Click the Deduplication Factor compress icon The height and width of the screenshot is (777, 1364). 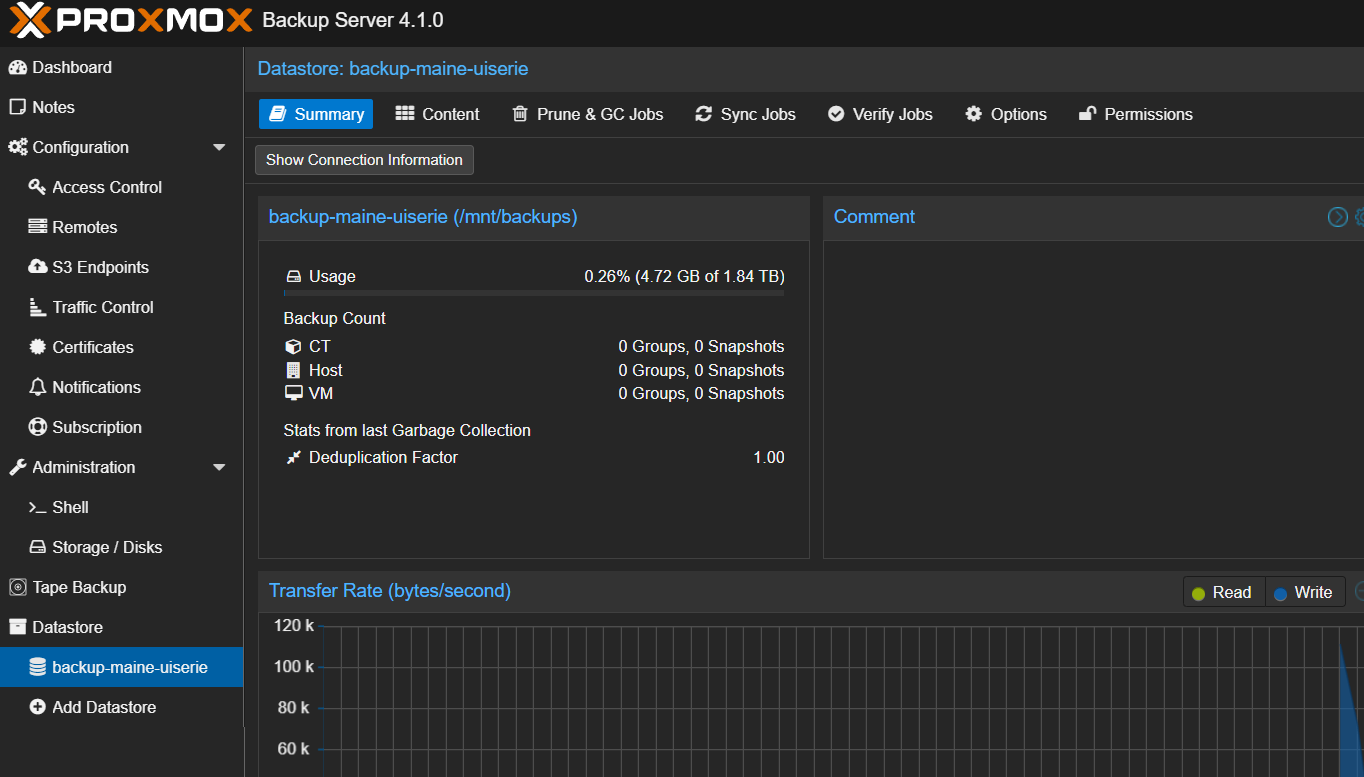coord(293,458)
